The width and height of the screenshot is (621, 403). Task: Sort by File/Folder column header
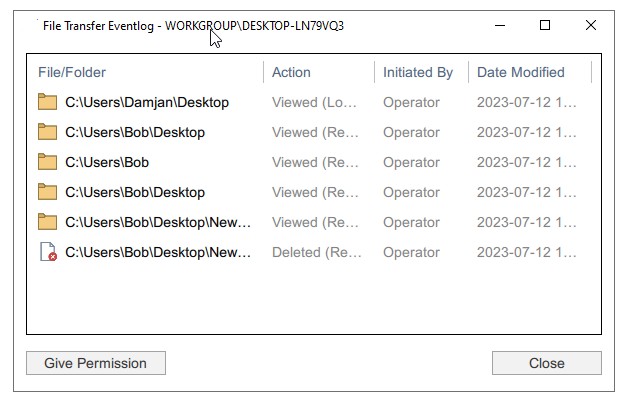point(72,72)
